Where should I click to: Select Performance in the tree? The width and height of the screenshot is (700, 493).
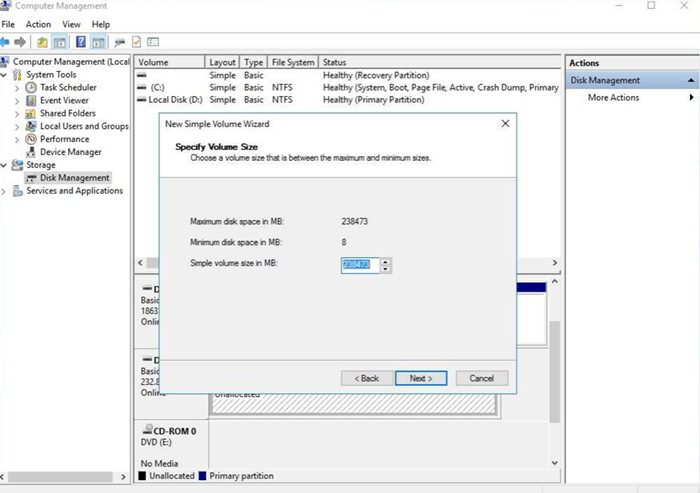click(x=64, y=140)
